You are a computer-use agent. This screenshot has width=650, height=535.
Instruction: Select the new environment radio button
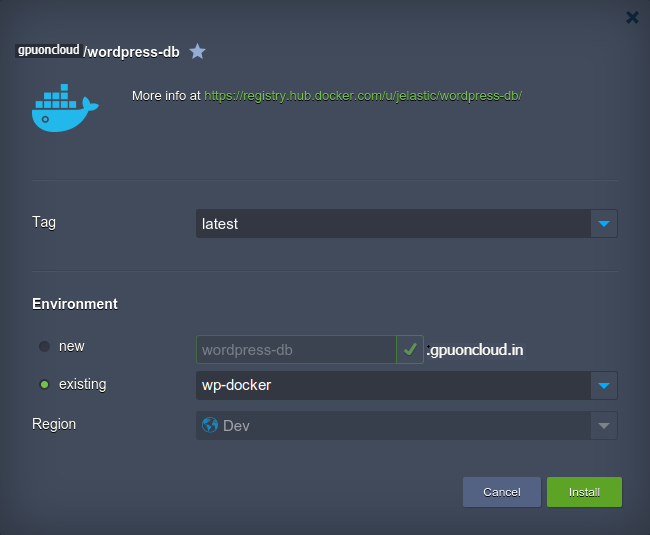(44, 347)
